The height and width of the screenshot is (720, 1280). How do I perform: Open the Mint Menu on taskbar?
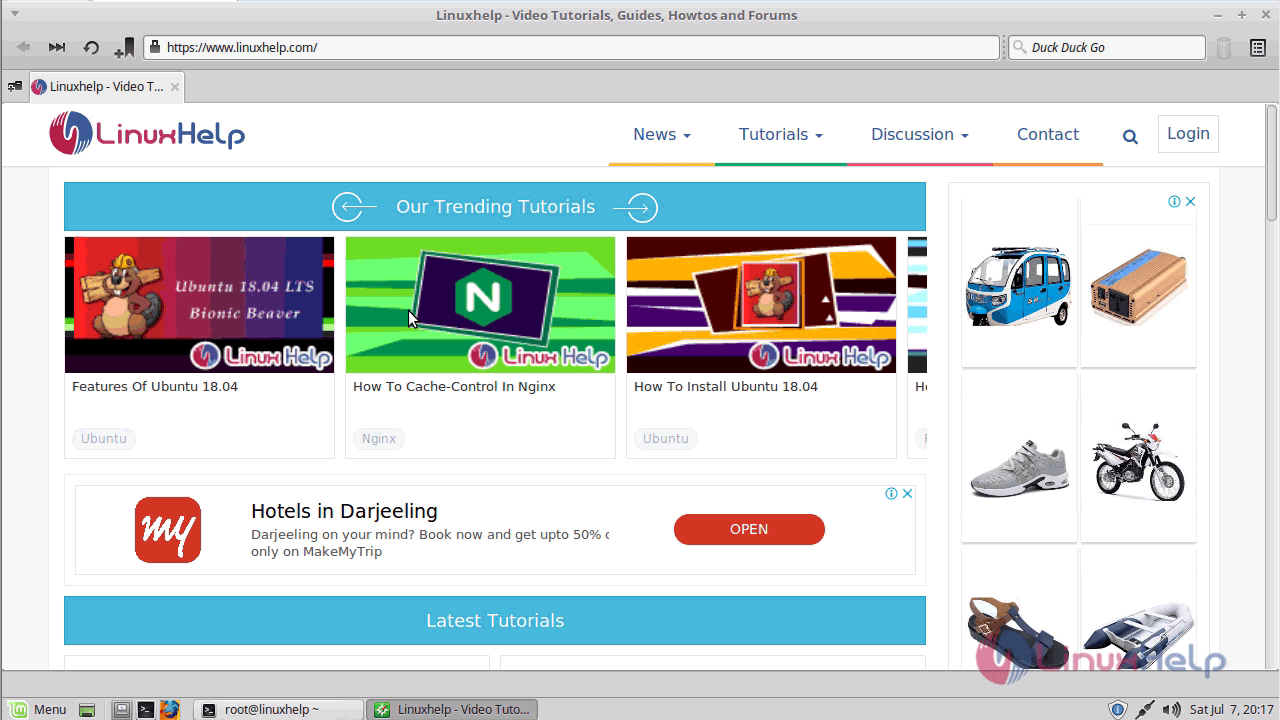pos(38,709)
